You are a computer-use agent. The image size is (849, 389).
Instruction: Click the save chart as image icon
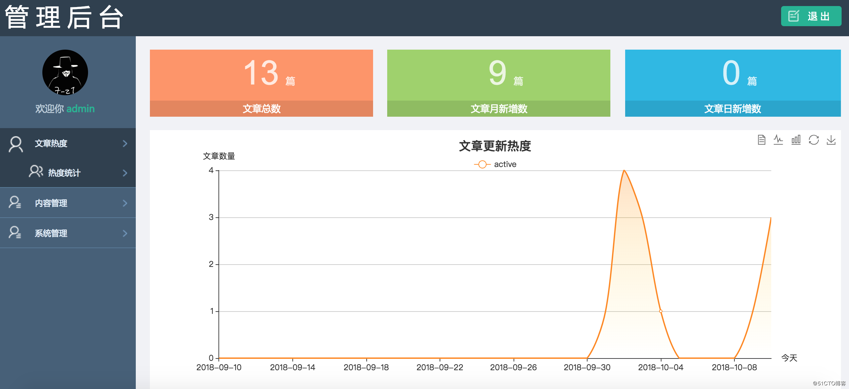coord(831,140)
